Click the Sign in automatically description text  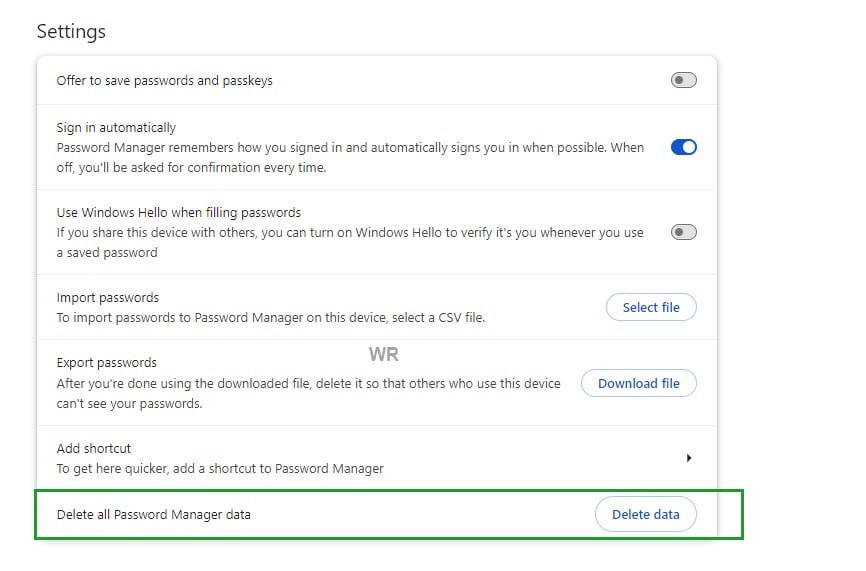pyautogui.click(x=350, y=157)
